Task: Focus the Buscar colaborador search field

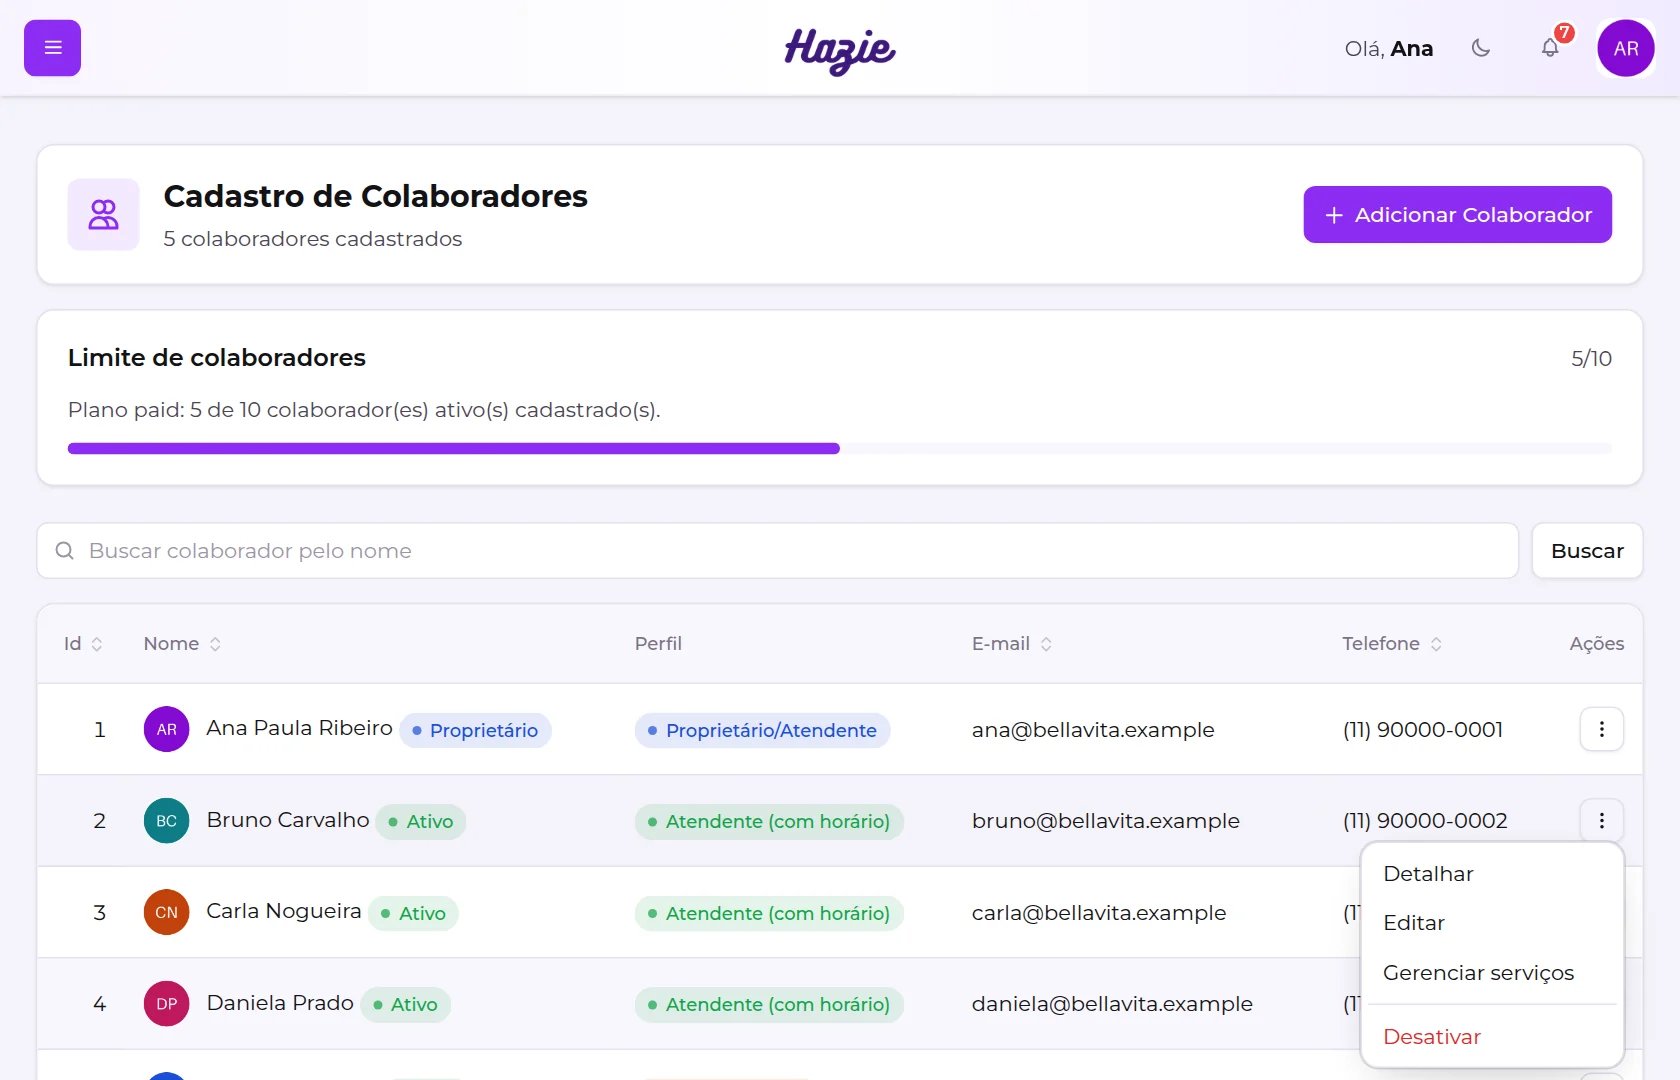Action: click(x=778, y=551)
